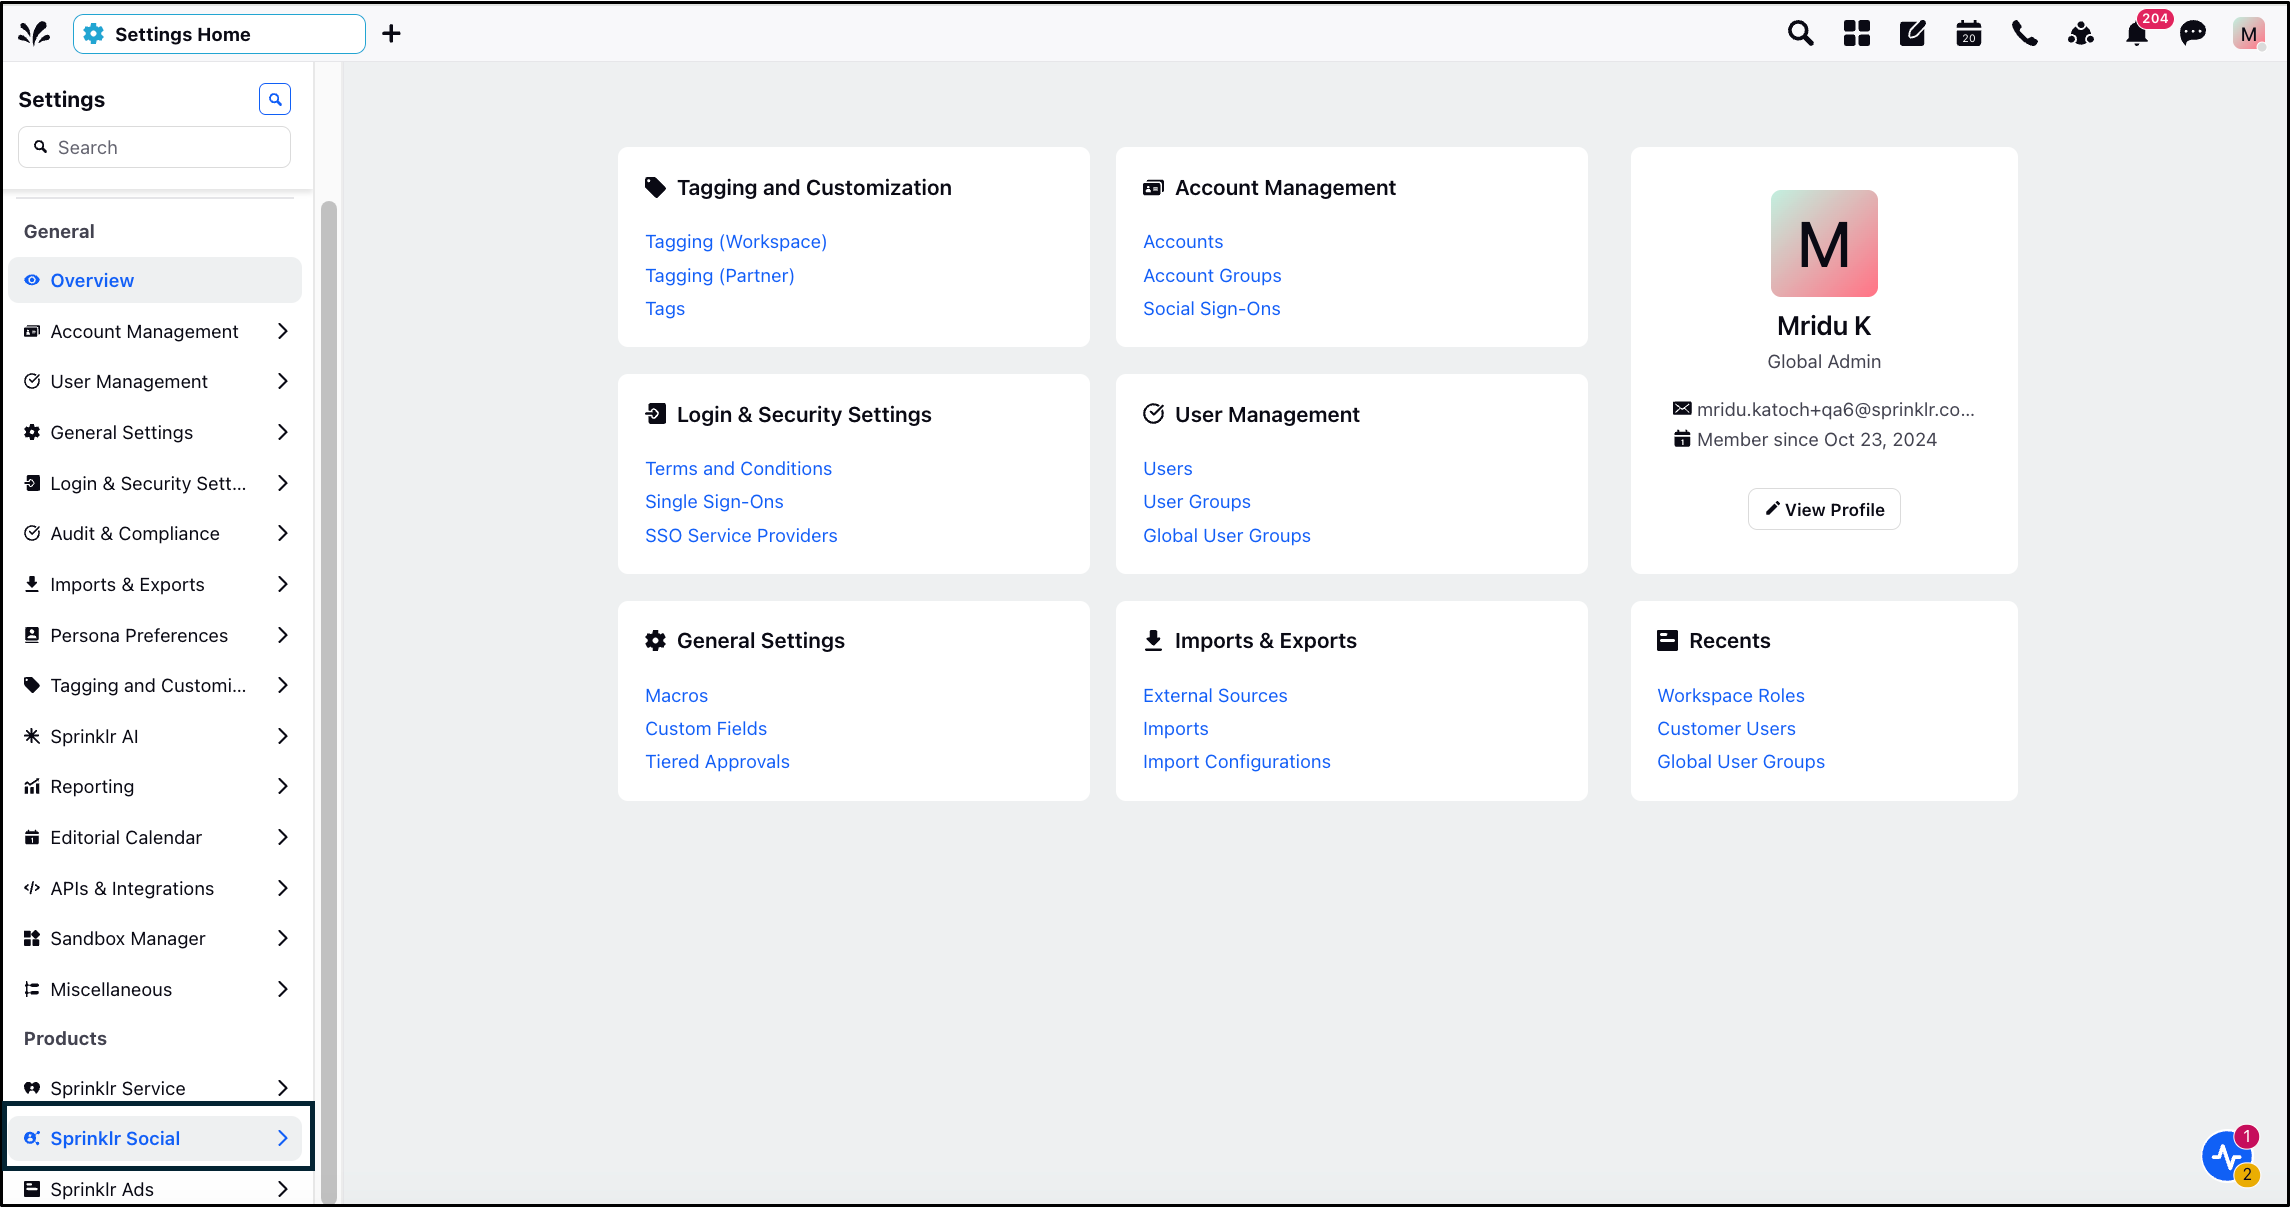Screen dimensions: 2290x1208
Task: Click the Sprinklr AI star icon
Action: point(32,736)
